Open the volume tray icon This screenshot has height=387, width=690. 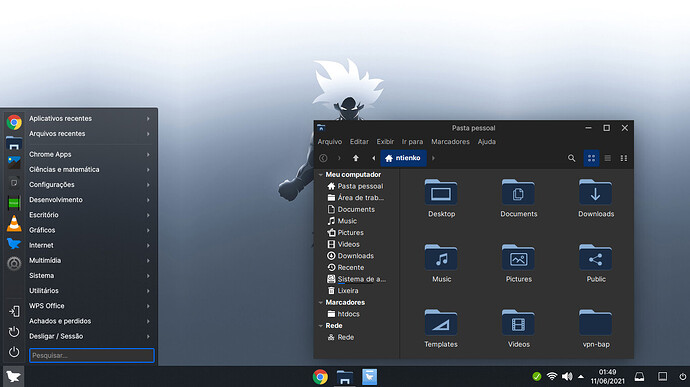pyautogui.click(x=567, y=376)
